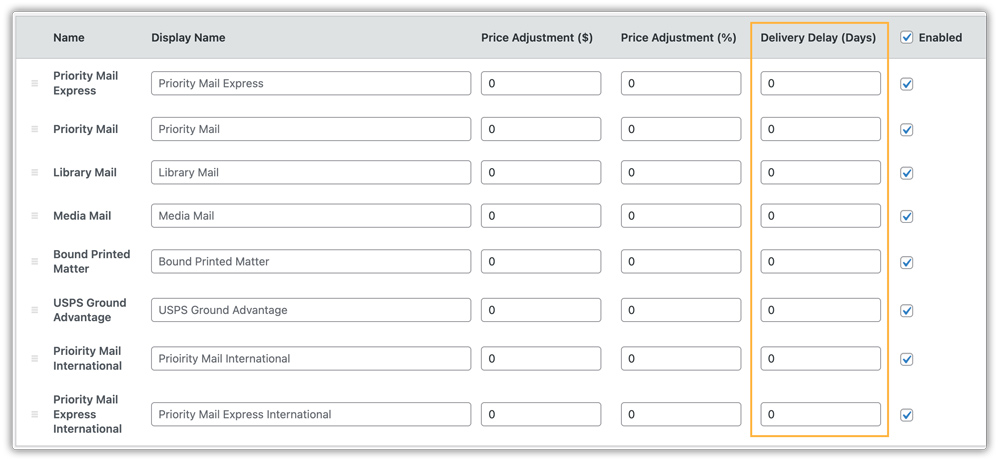This screenshot has height=459, width=1000.
Task: Select the USPS Ground Advantage display name field
Action: [310, 310]
